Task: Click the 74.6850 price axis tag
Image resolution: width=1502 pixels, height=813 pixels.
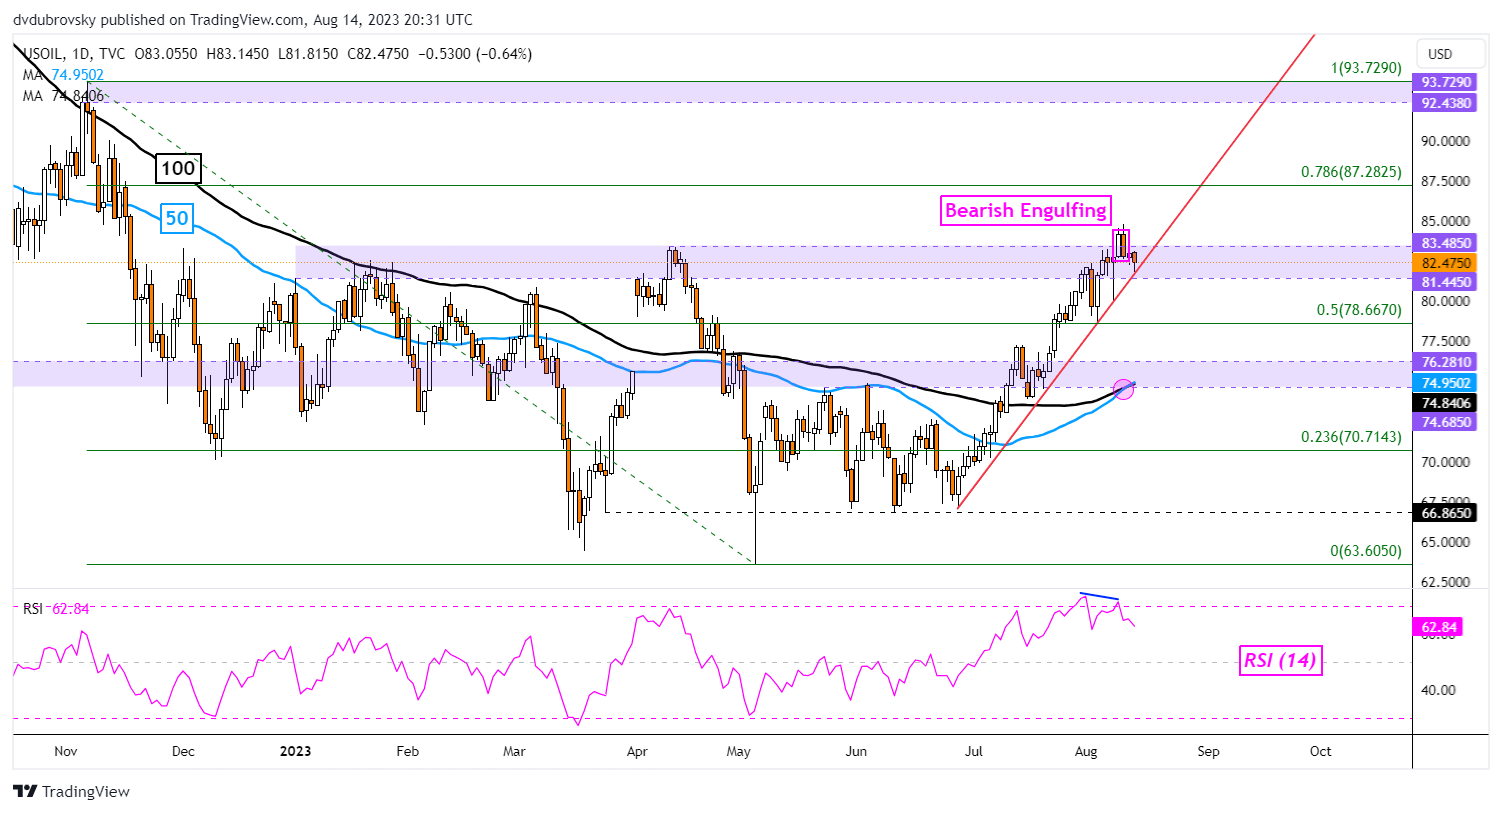Action: tap(1446, 422)
